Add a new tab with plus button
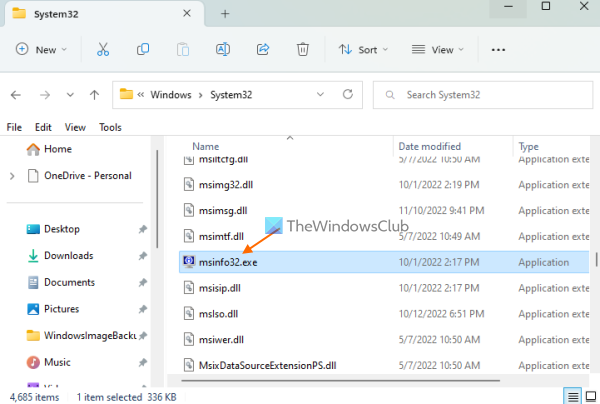 coord(225,14)
